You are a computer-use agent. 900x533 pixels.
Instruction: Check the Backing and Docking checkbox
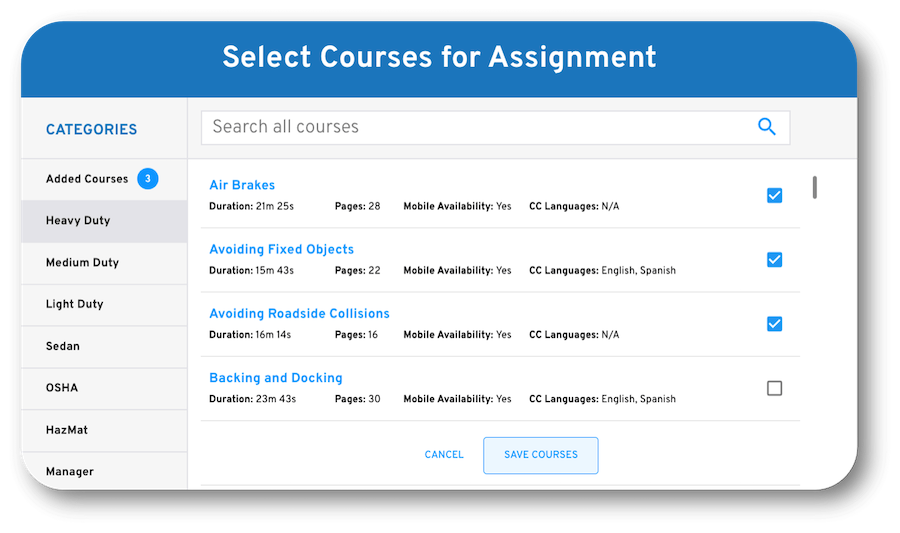tap(774, 388)
